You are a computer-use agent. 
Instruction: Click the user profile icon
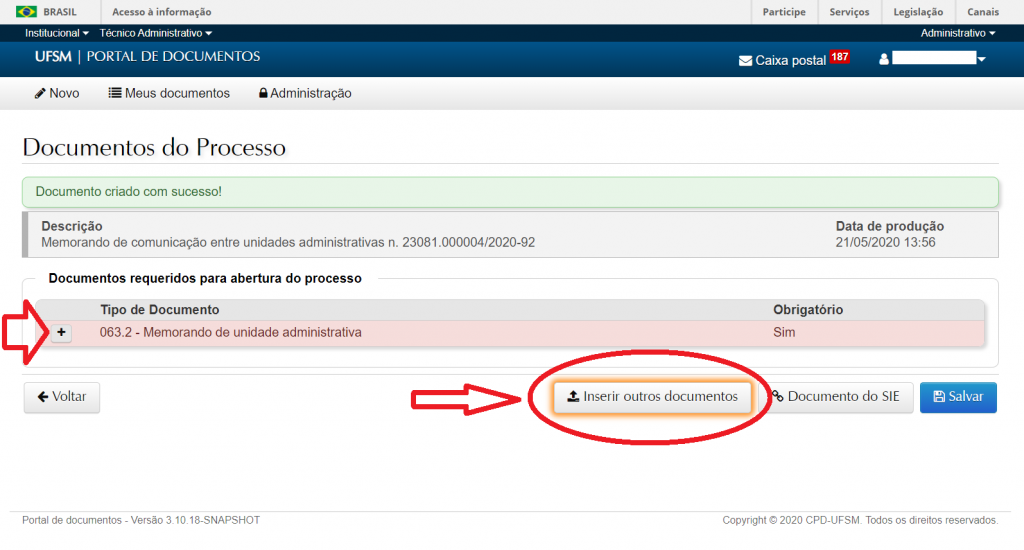(883, 60)
